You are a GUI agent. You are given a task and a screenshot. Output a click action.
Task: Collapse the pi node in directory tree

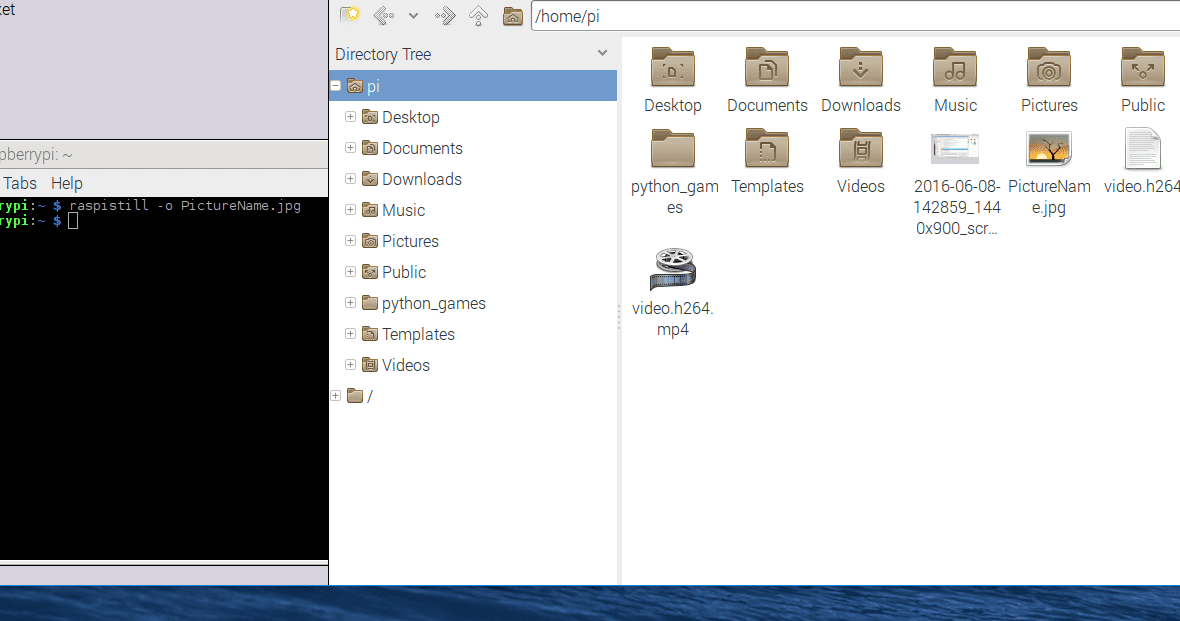click(x=336, y=86)
